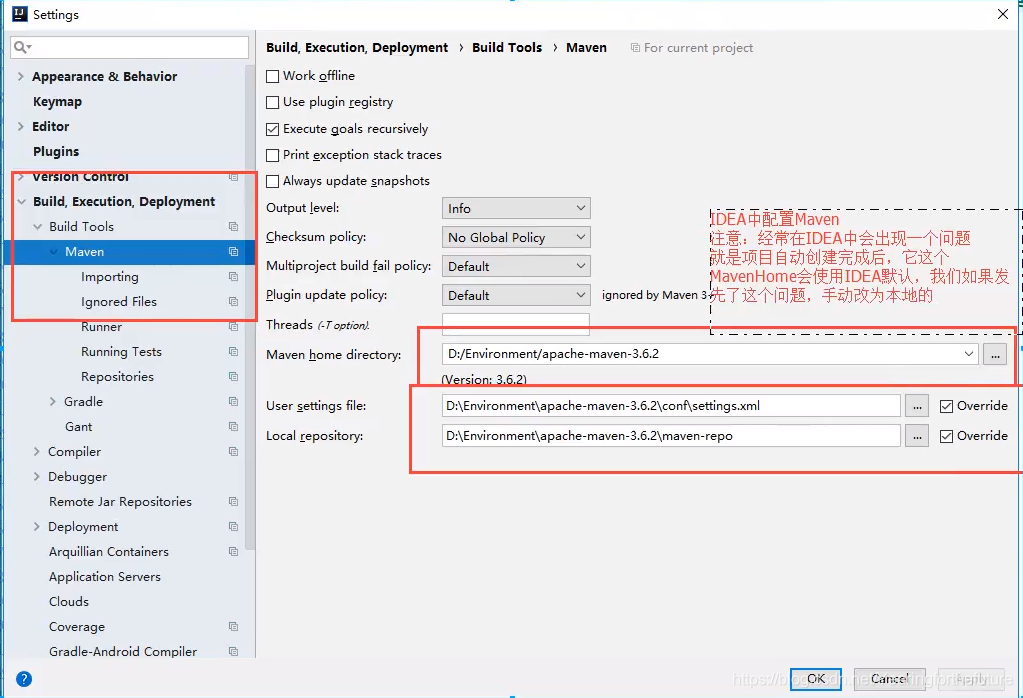
Task: Browse for User settings file
Action: pos(917,406)
